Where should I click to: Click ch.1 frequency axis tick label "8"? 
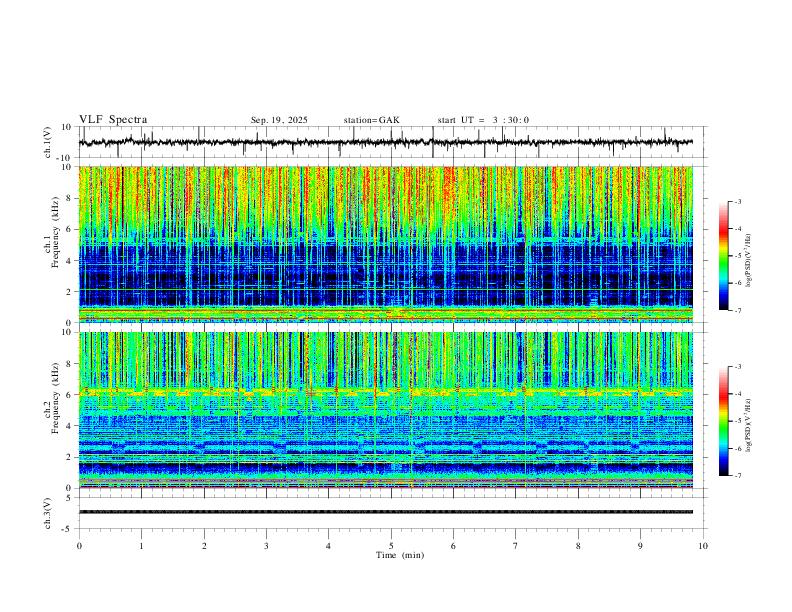pyautogui.click(x=69, y=198)
